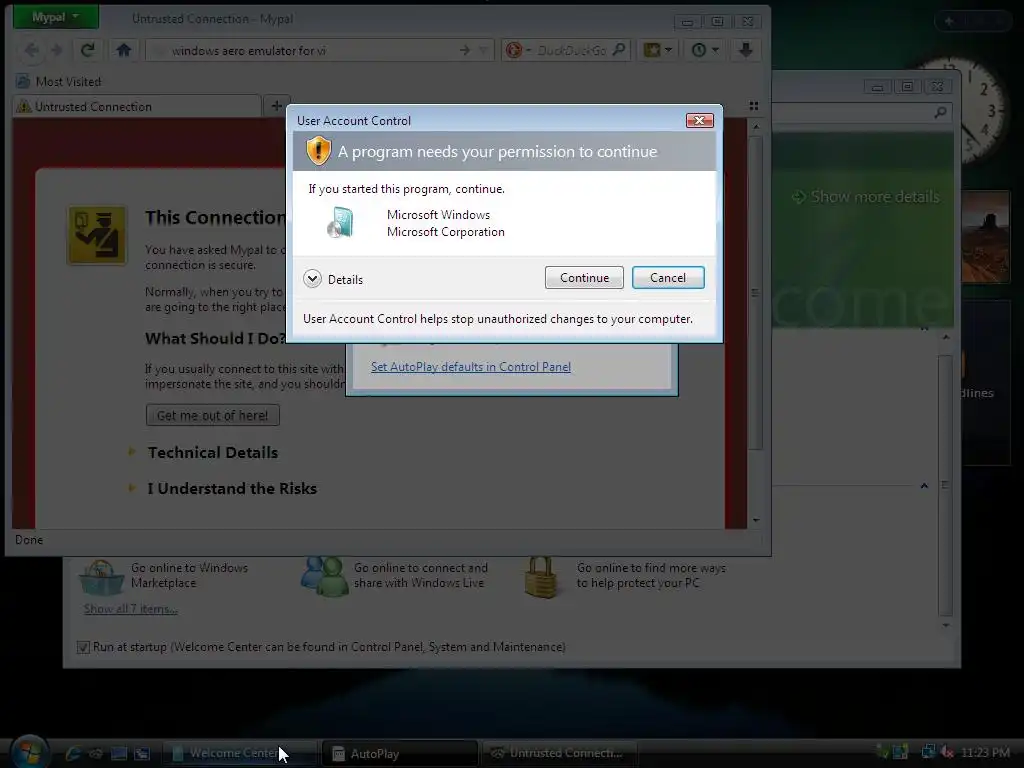Screen dimensions: 1024x768
Task: Open the bookmarks menu button
Action: click(658, 50)
